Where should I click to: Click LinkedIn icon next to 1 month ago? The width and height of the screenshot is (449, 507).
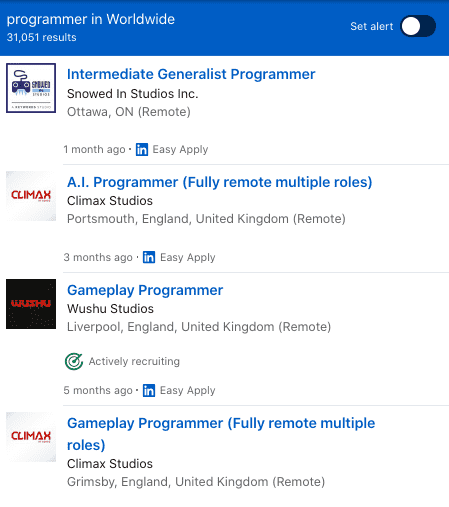pyautogui.click(x=142, y=149)
